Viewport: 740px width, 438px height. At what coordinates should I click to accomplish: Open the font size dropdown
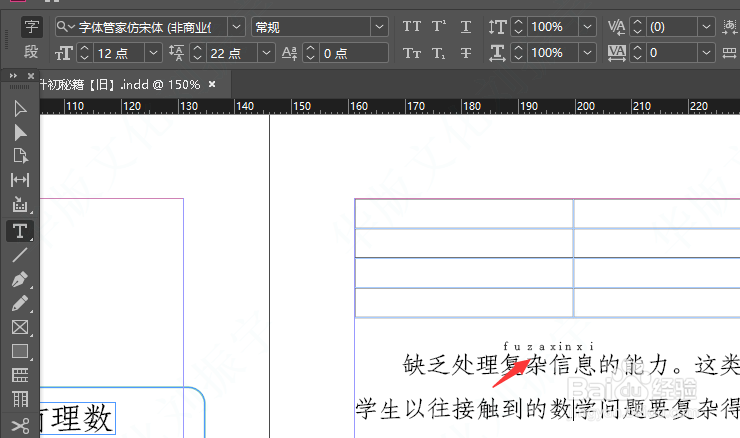click(x=153, y=53)
